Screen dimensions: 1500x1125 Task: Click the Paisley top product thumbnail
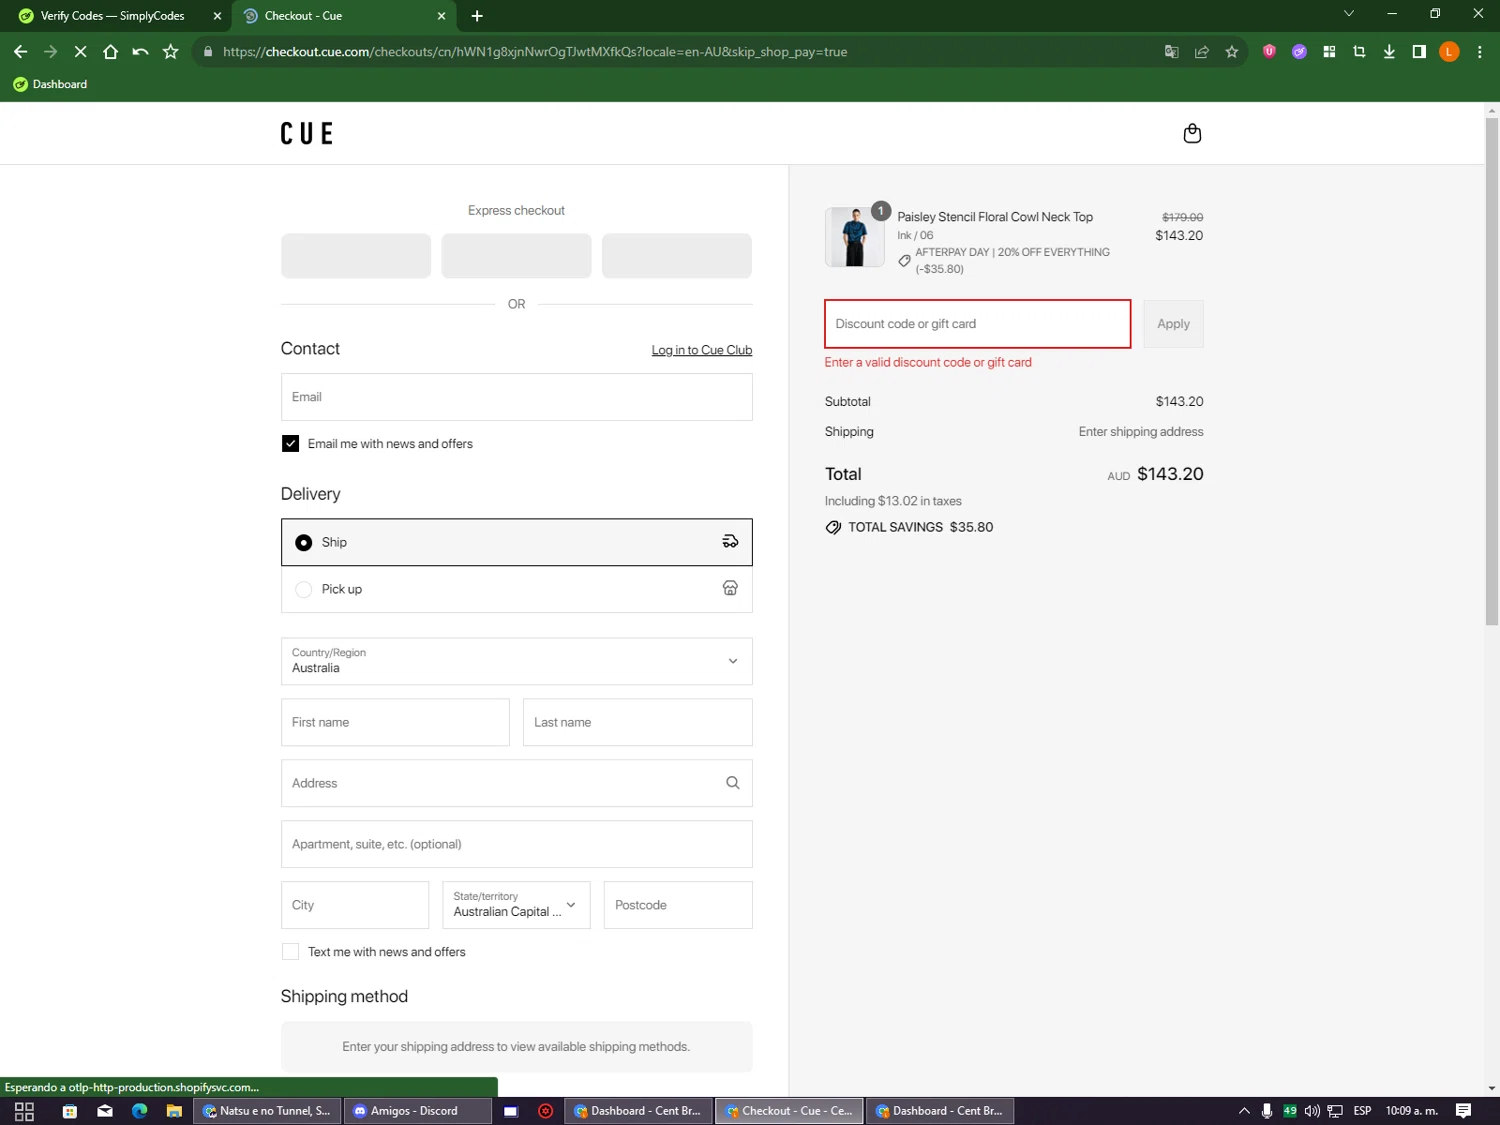click(x=855, y=237)
